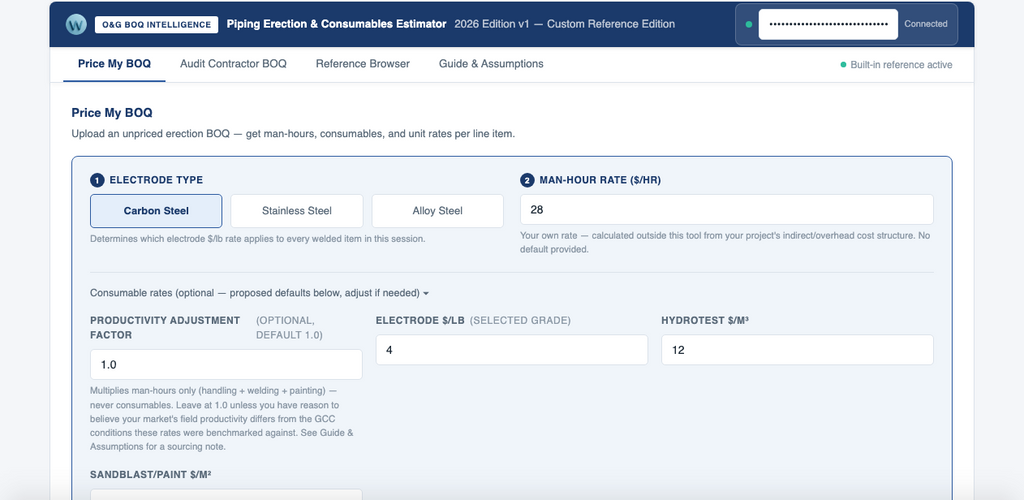Viewport: 1024px width, 500px height.
Task: Click the Man-Hour Rate ($/HR) heading
Action: (600, 180)
